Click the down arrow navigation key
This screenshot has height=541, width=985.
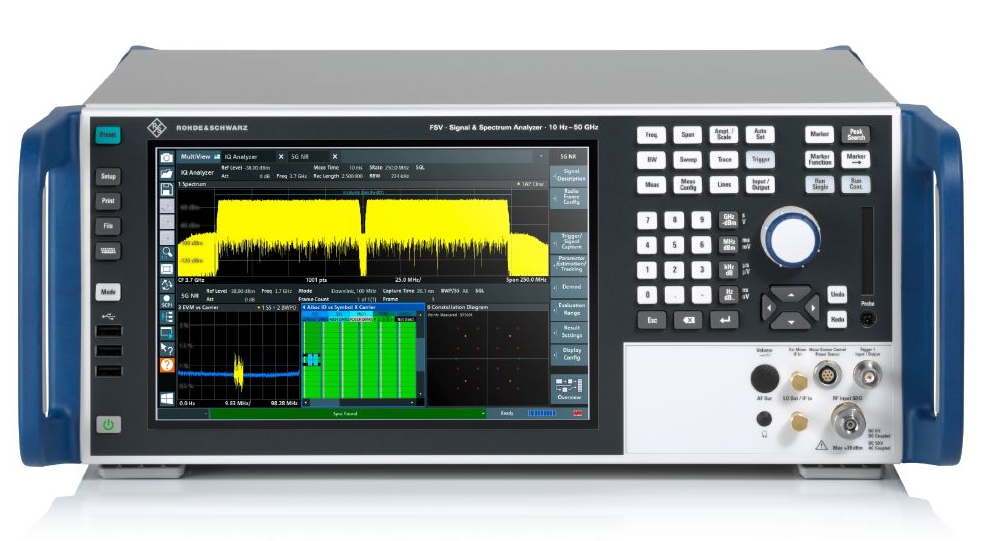click(790, 322)
